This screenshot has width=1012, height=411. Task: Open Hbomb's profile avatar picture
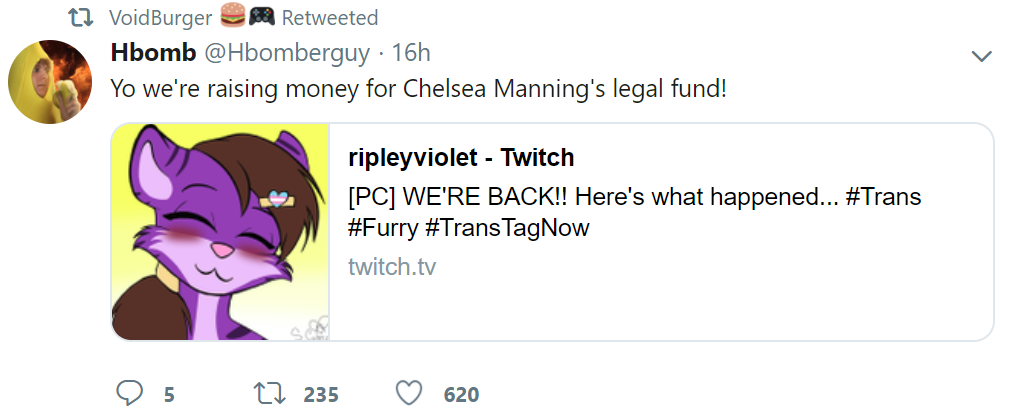50,82
